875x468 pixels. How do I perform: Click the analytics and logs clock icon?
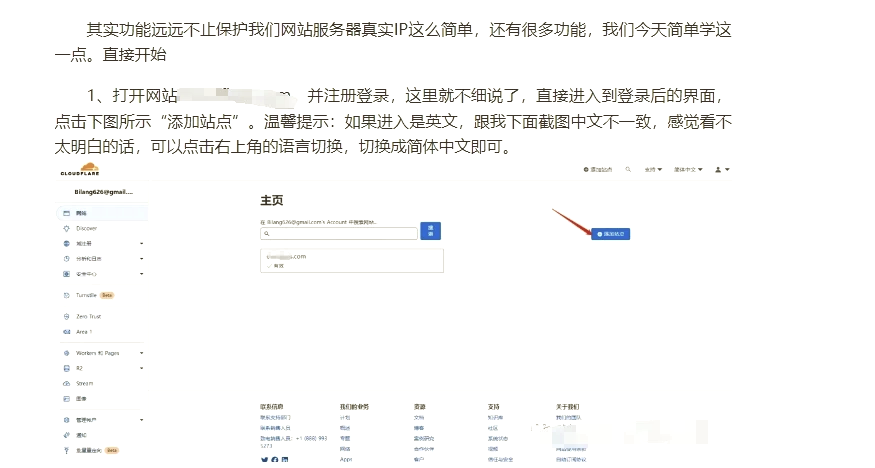tap(66, 259)
